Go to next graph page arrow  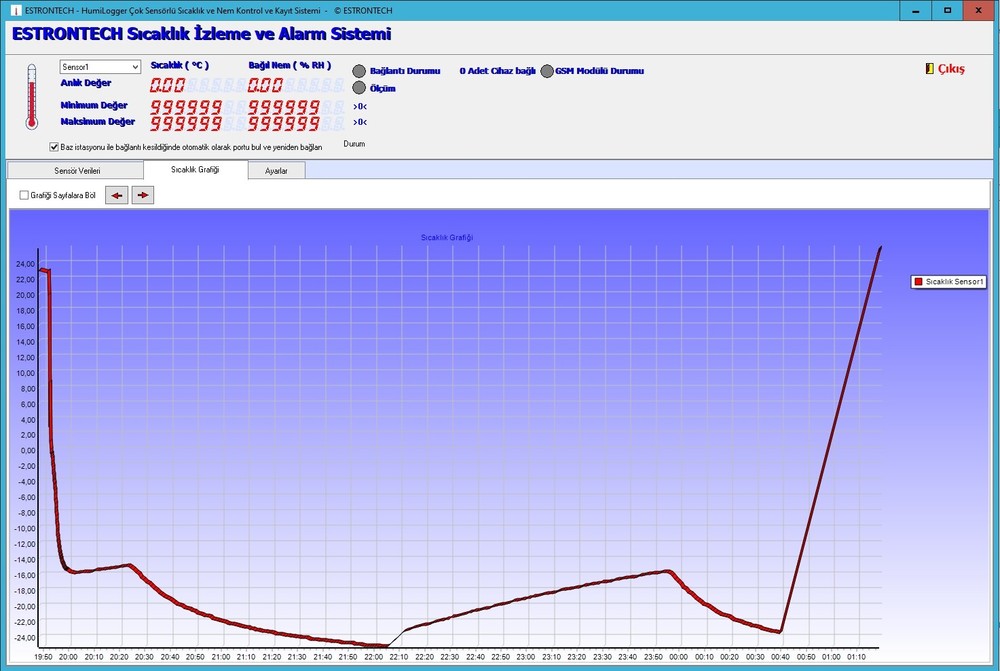(x=143, y=195)
